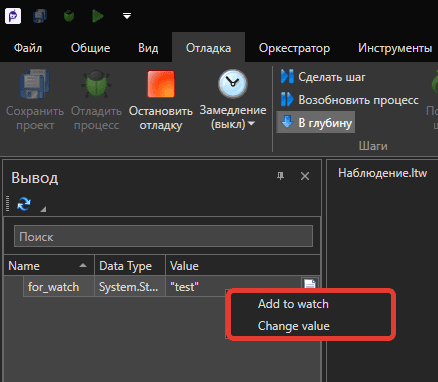Expand toolbar options arrow beside refresh
The height and width of the screenshot is (382, 438).
[x=43, y=209]
